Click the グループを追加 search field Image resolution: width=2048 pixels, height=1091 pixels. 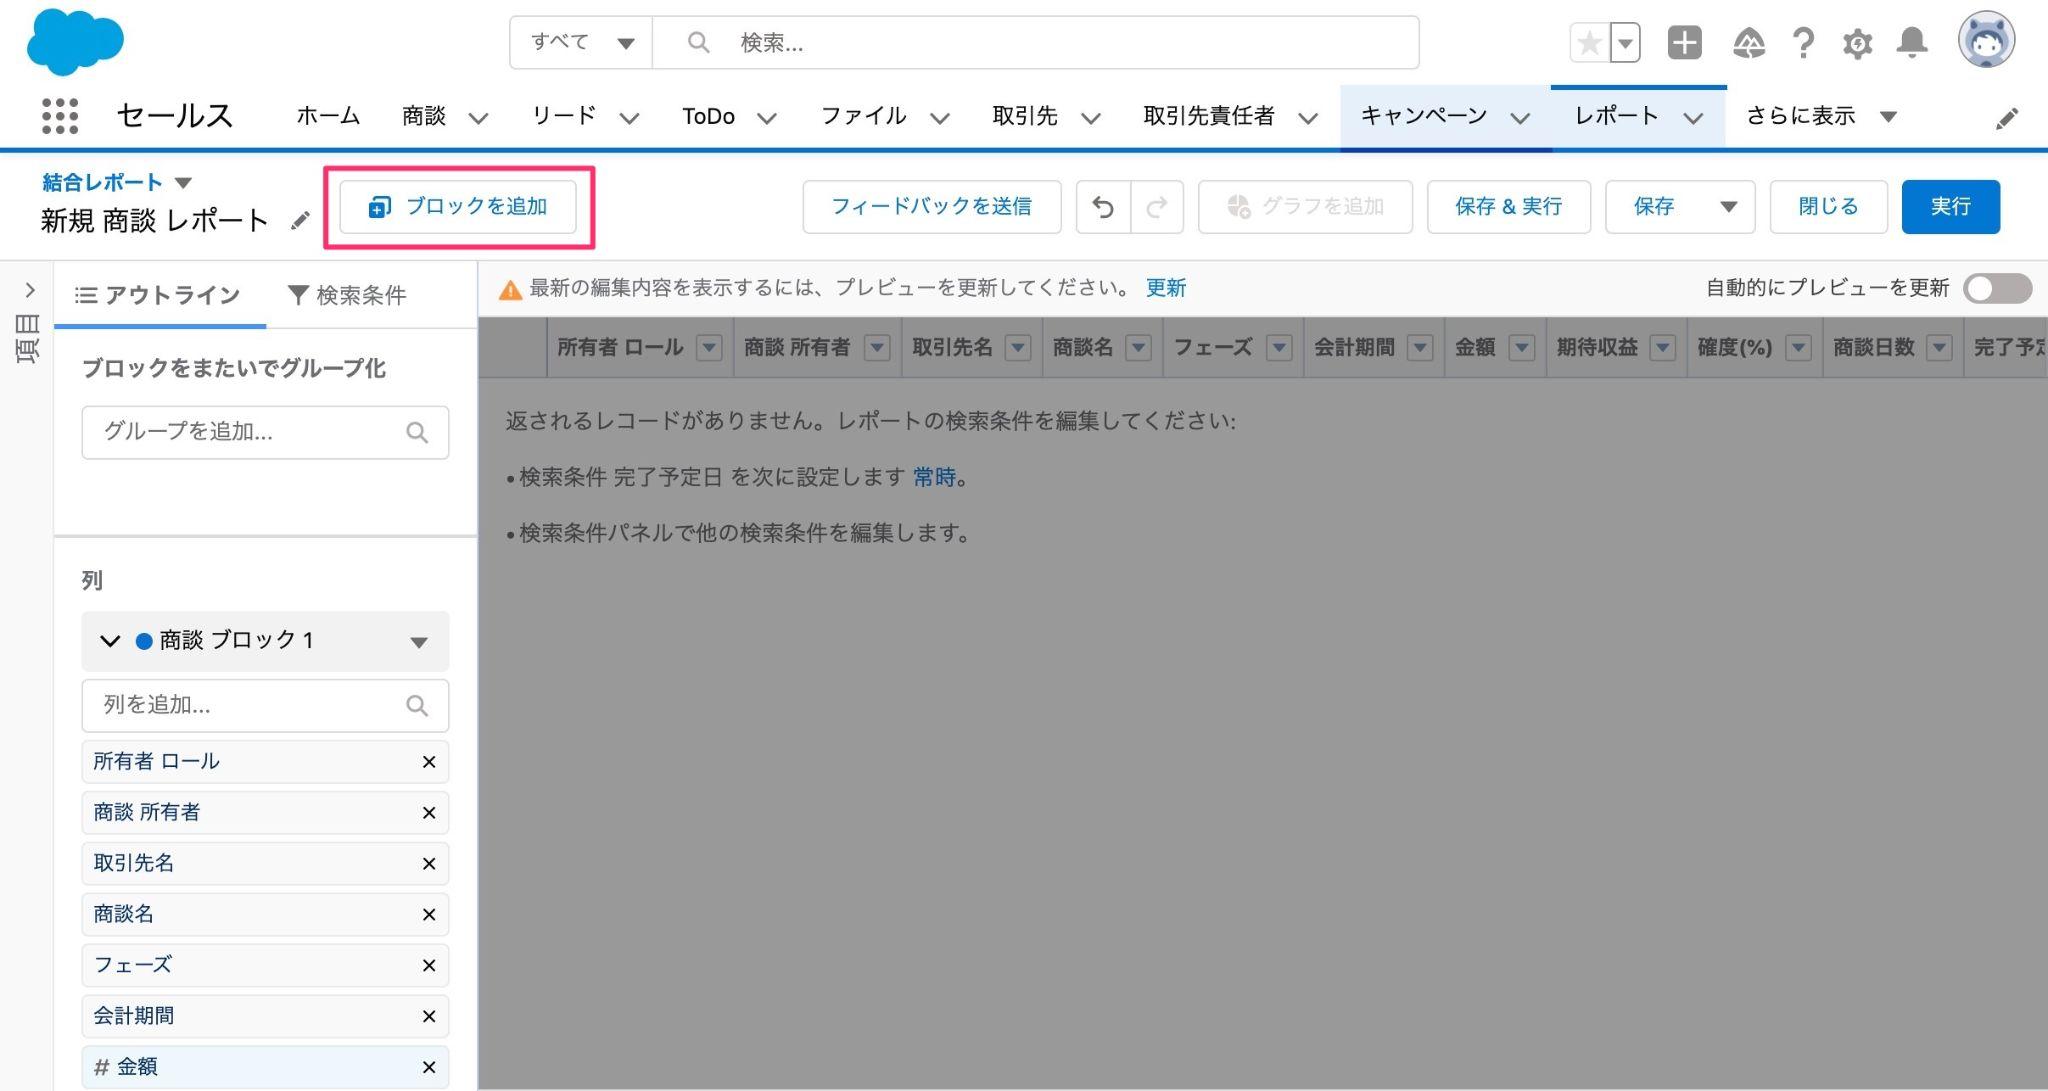(264, 432)
